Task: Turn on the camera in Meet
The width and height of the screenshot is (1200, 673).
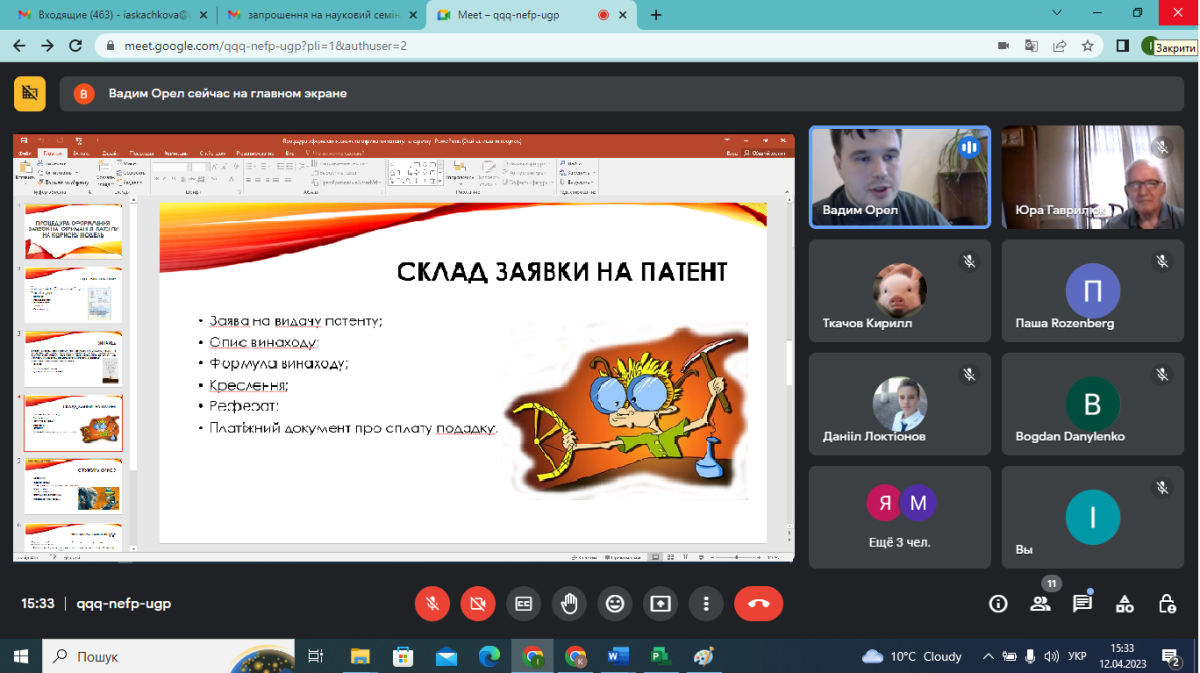Action: tap(478, 604)
